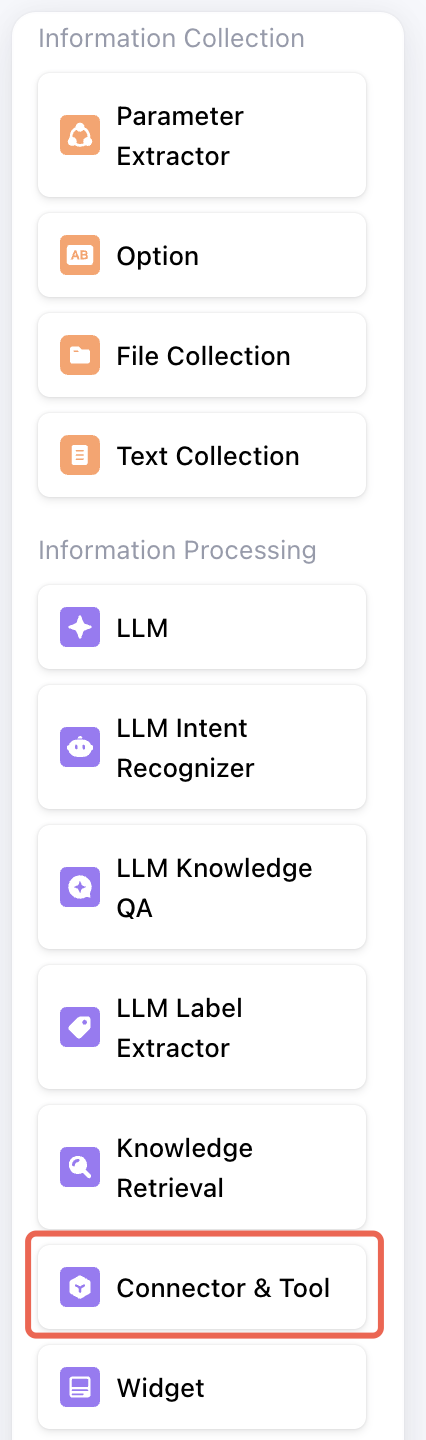The image size is (426, 1440).
Task: Click the Parameter Extractor orange icon
Action: click(79, 135)
